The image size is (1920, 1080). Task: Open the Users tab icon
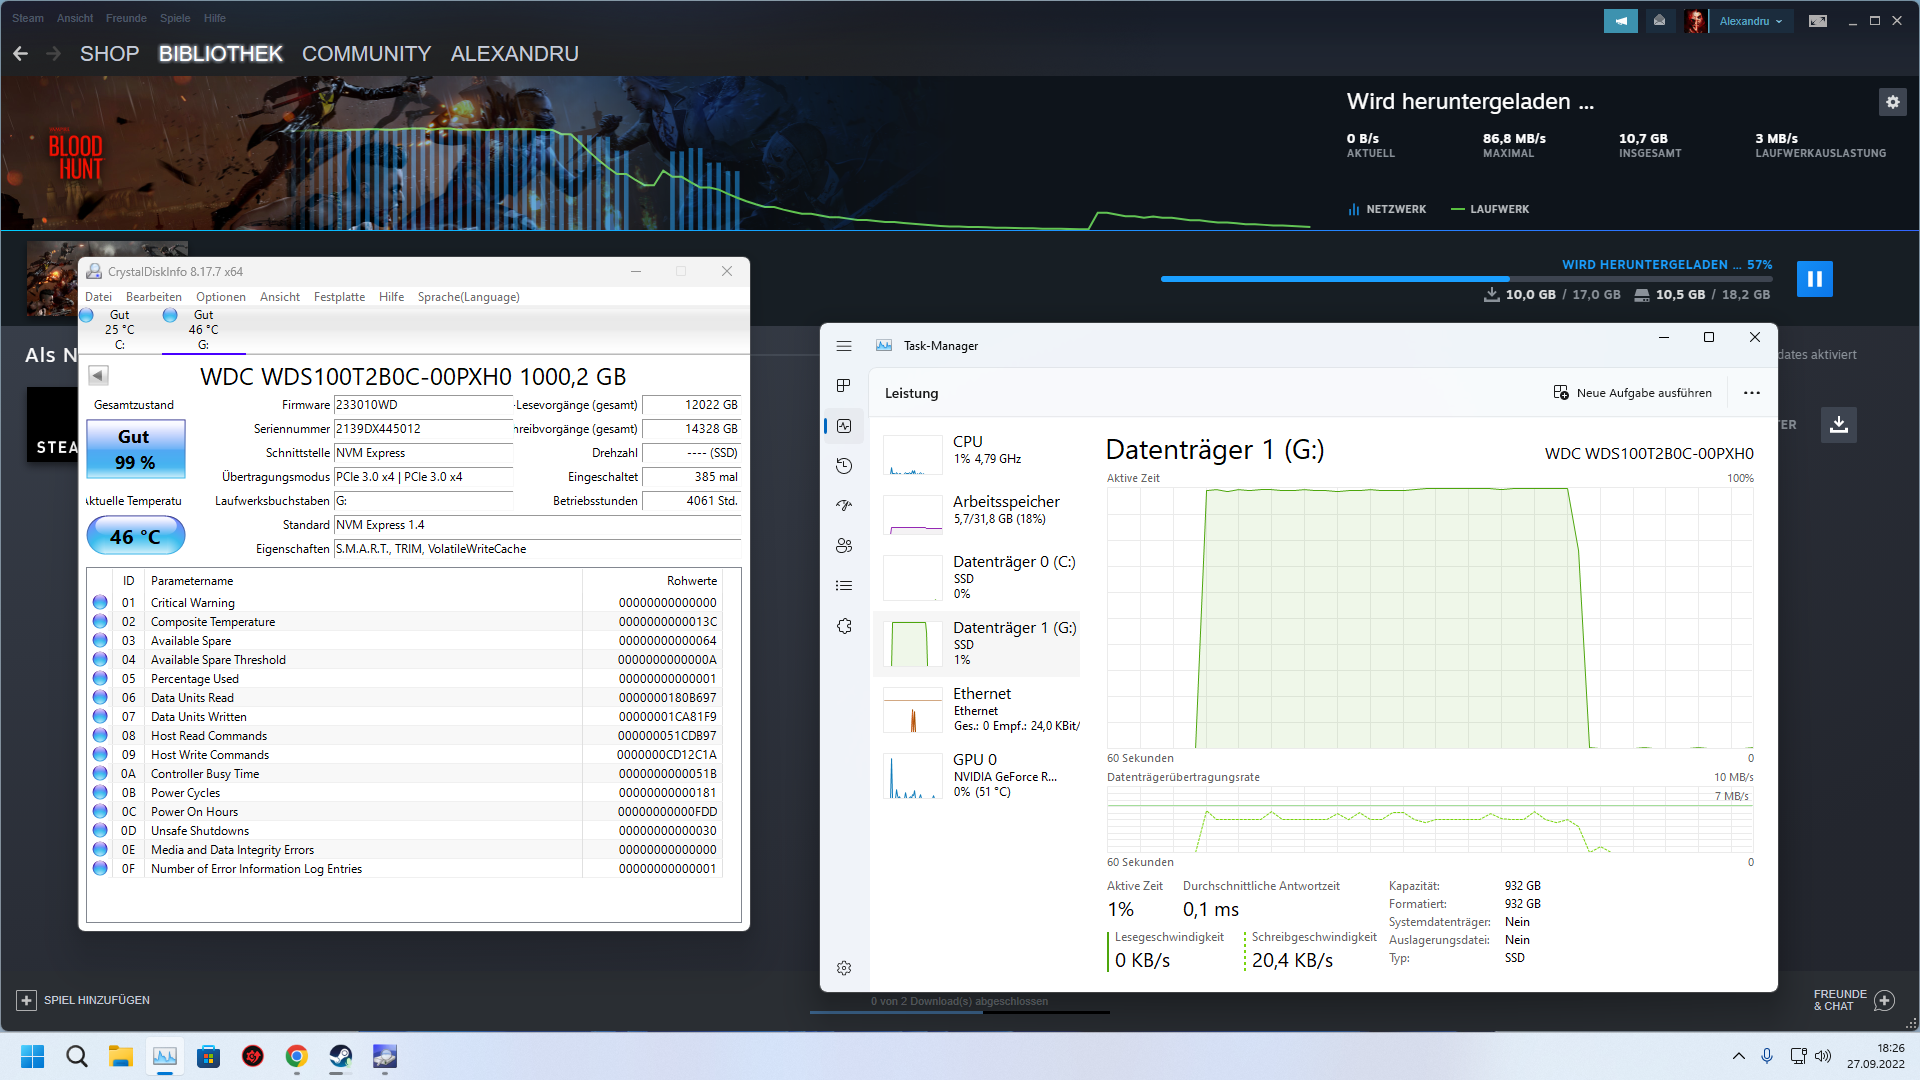click(x=844, y=546)
